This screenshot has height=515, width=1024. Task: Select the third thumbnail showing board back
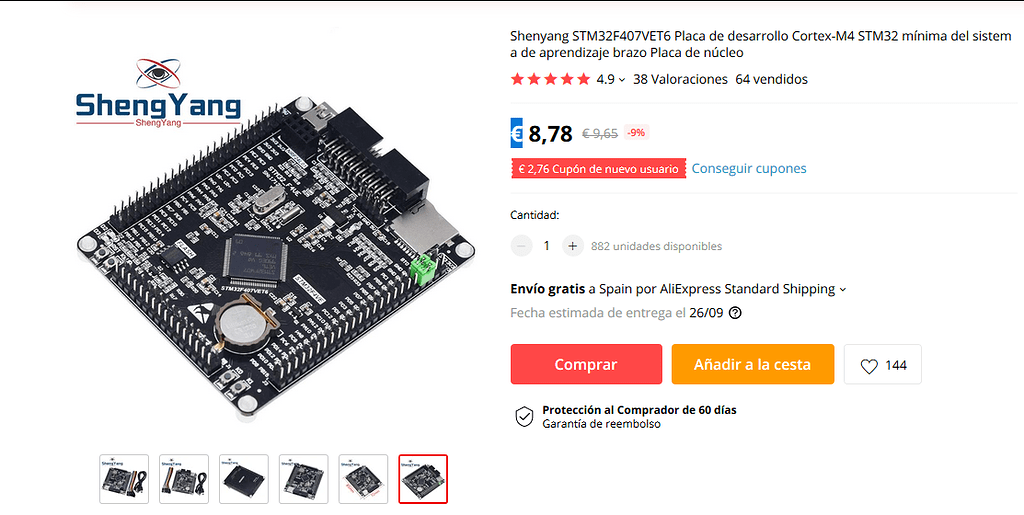(x=244, y=479)
